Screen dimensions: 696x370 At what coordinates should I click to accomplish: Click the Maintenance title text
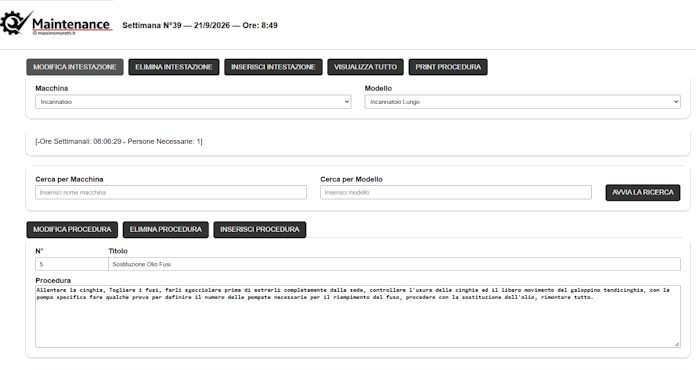click(x=71, y=24)
